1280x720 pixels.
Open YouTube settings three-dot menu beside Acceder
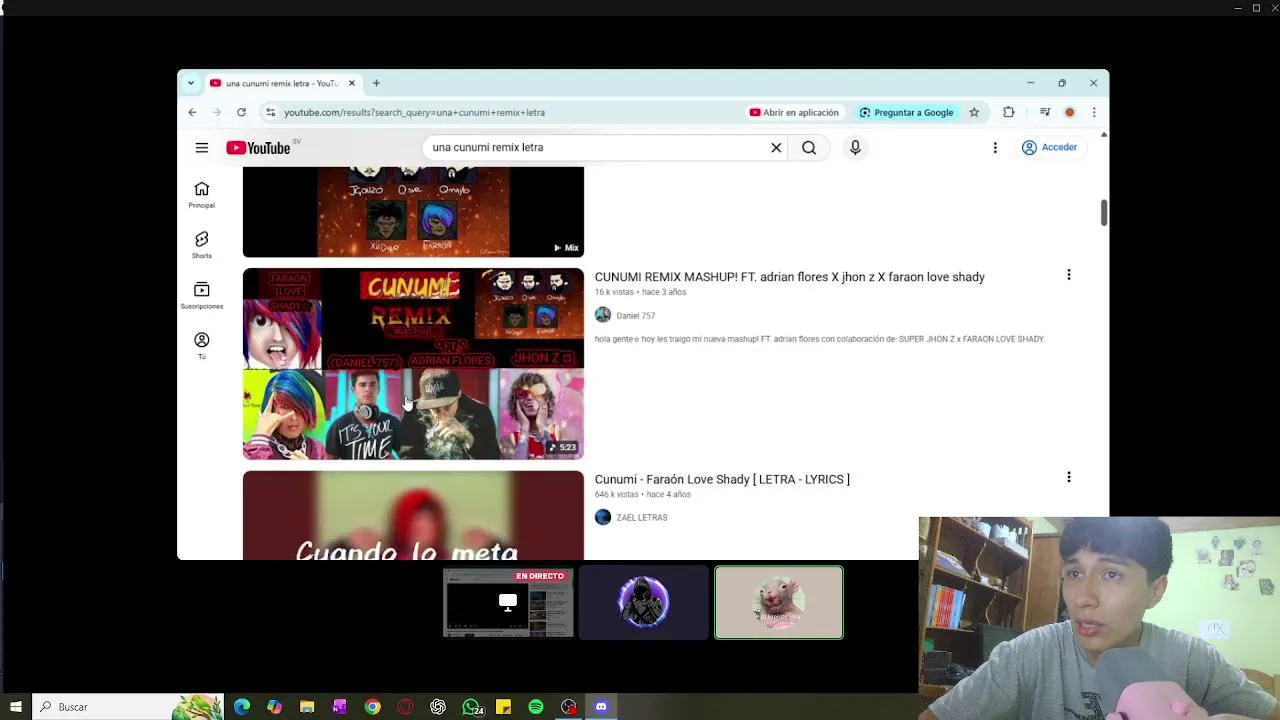[995, 148]
